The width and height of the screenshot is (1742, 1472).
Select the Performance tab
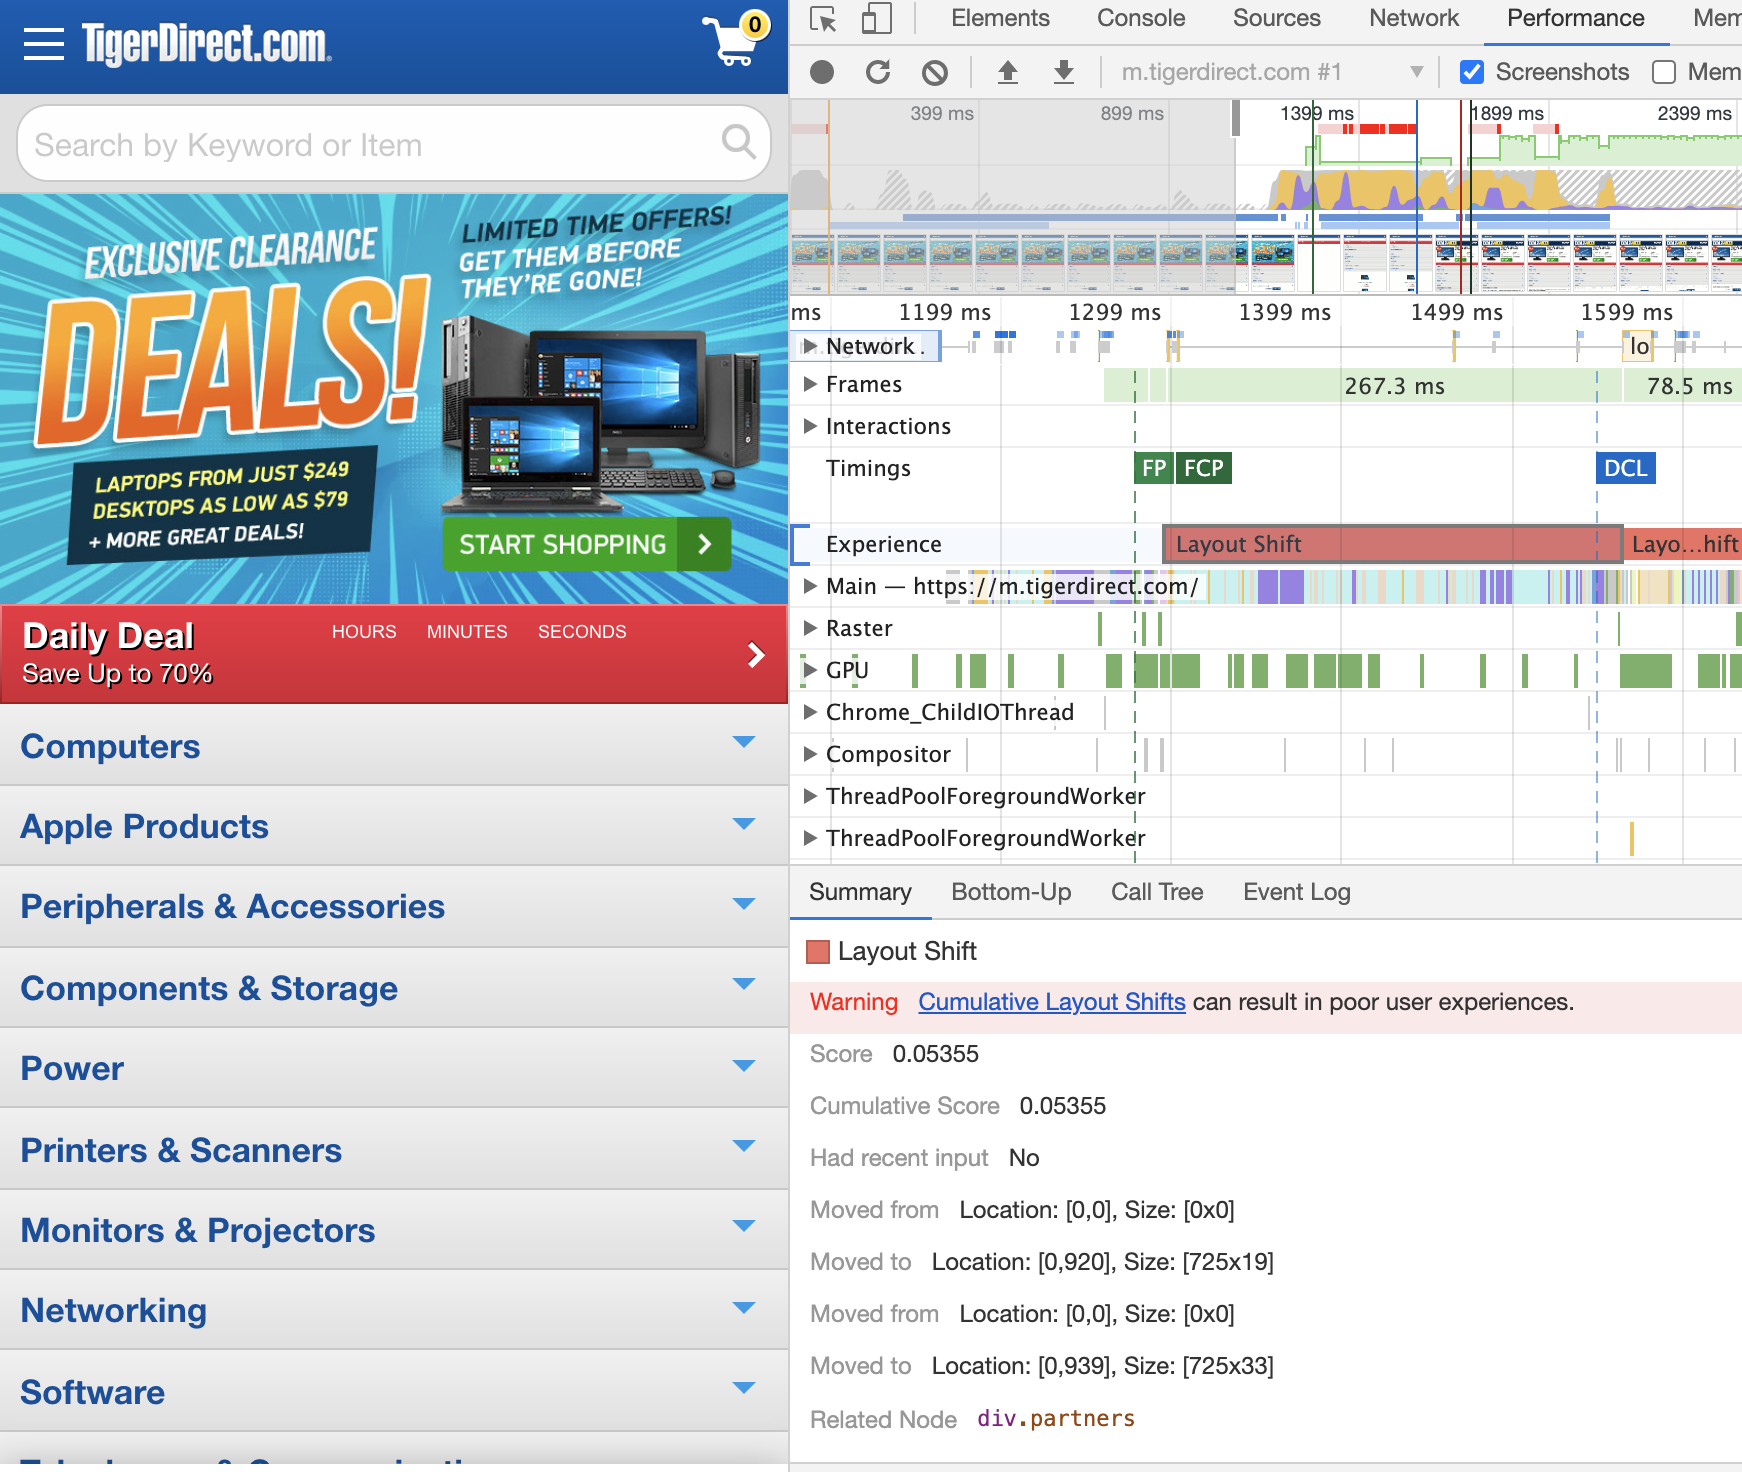pos(1576,18)
